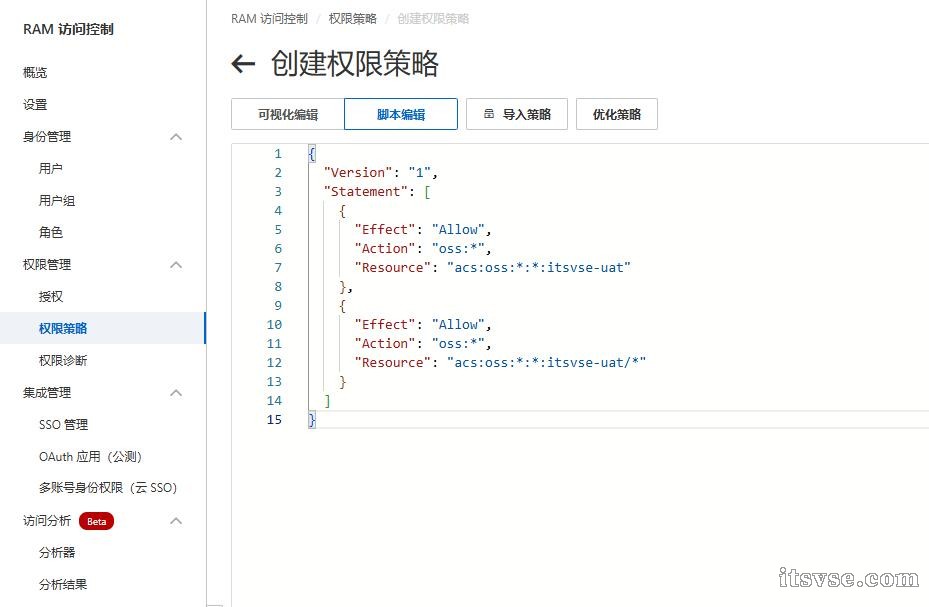Image resolution: width=929 pixels, height=607 pixels.
Task: Click the 创建权限策略 breadcrumb text
Action: click(433, 19)
